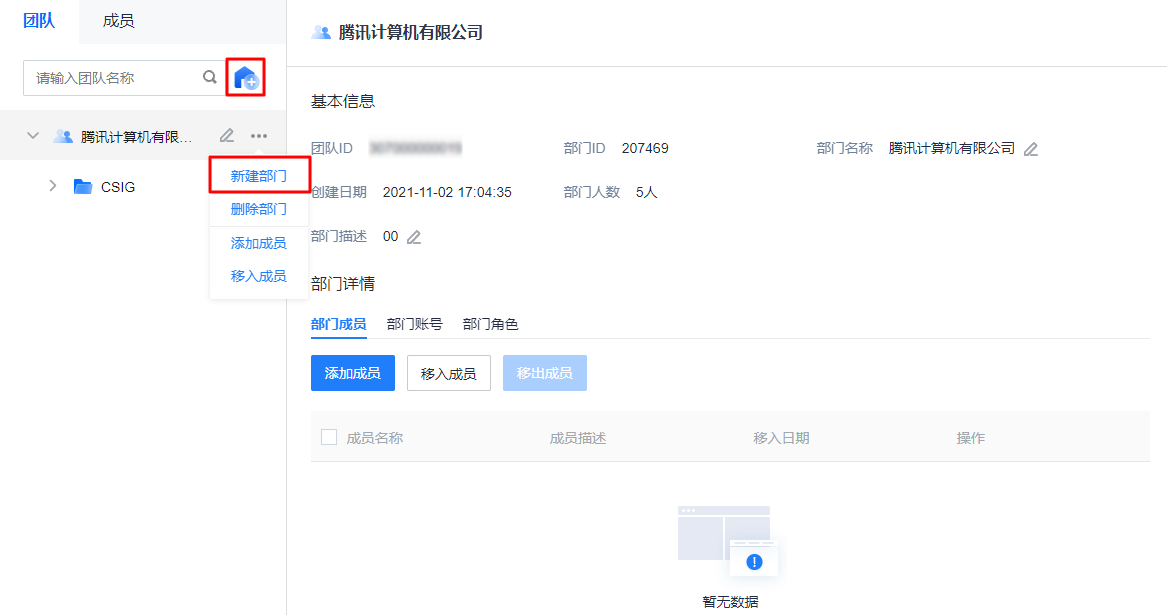This screenshot has width=1167, height=615.
Task: Choose 移入成员 from the context menu
Action: pos(258,276)
